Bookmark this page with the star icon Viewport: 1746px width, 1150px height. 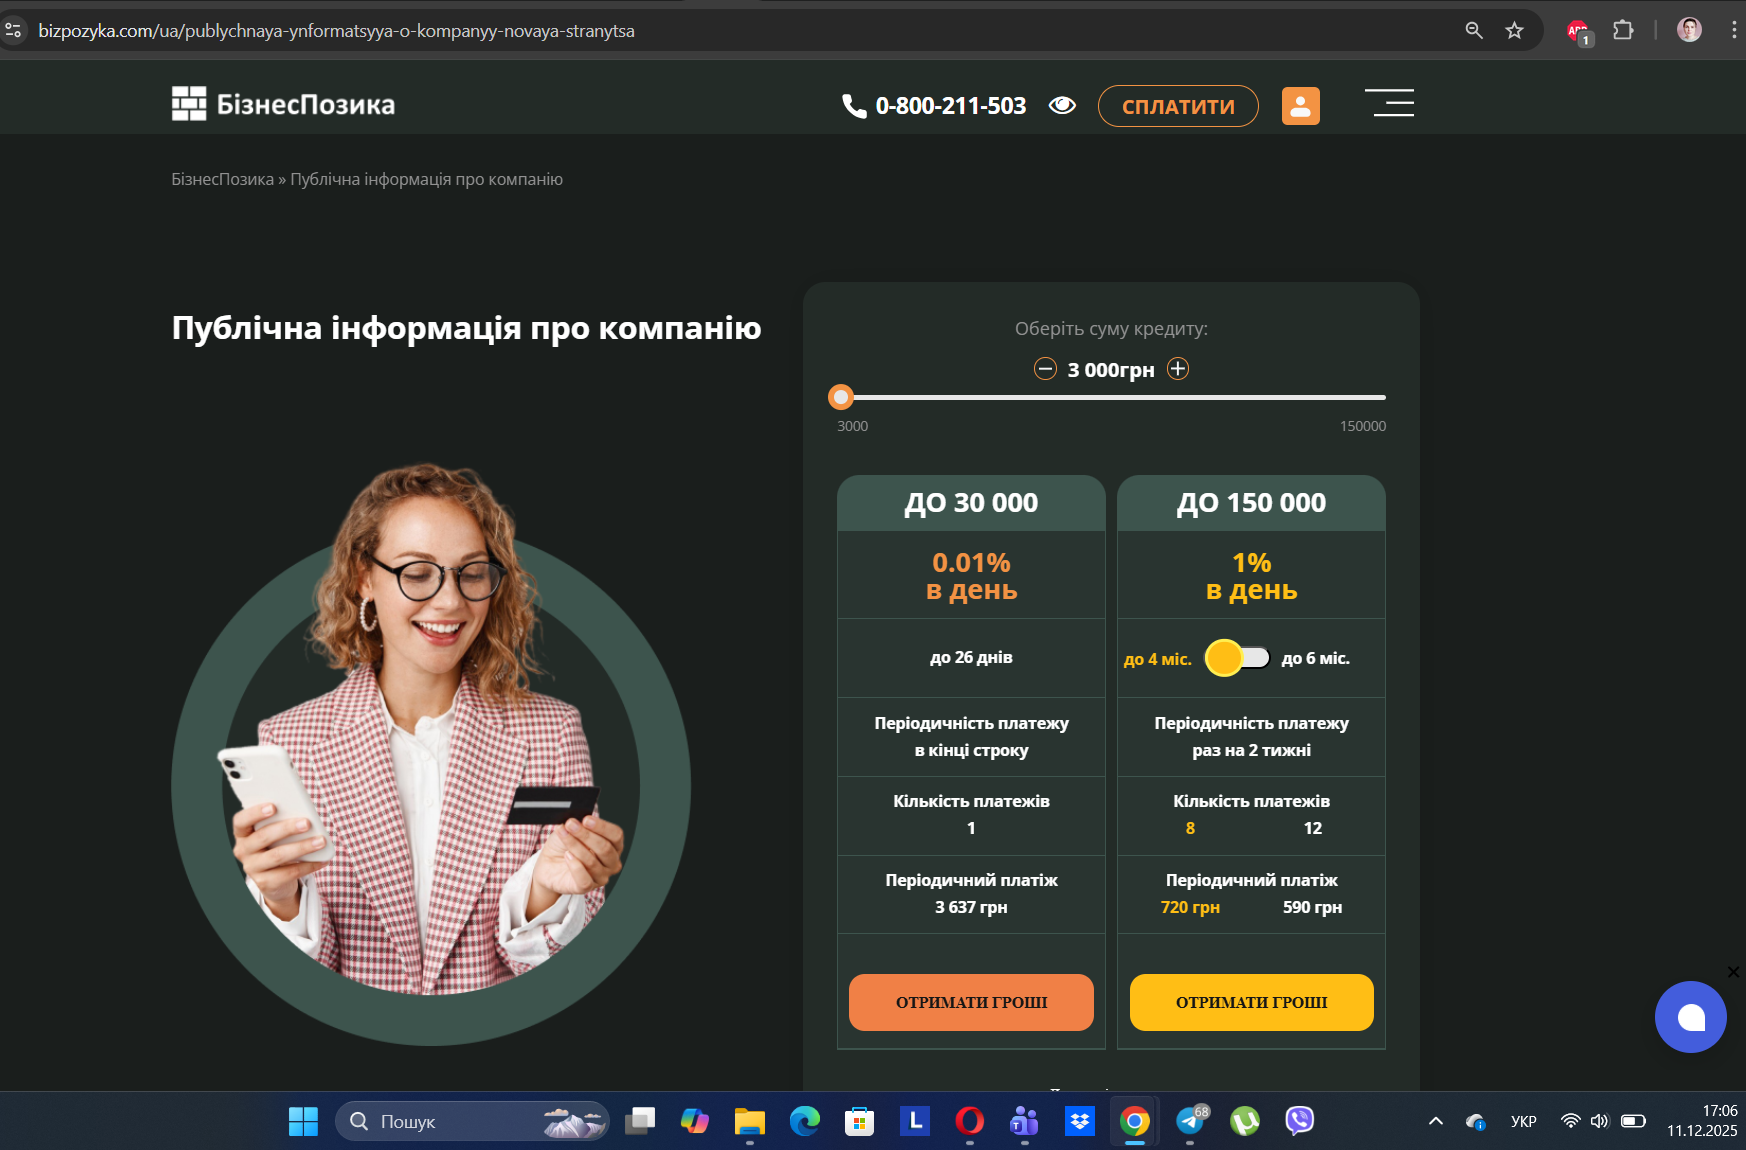1515,31
